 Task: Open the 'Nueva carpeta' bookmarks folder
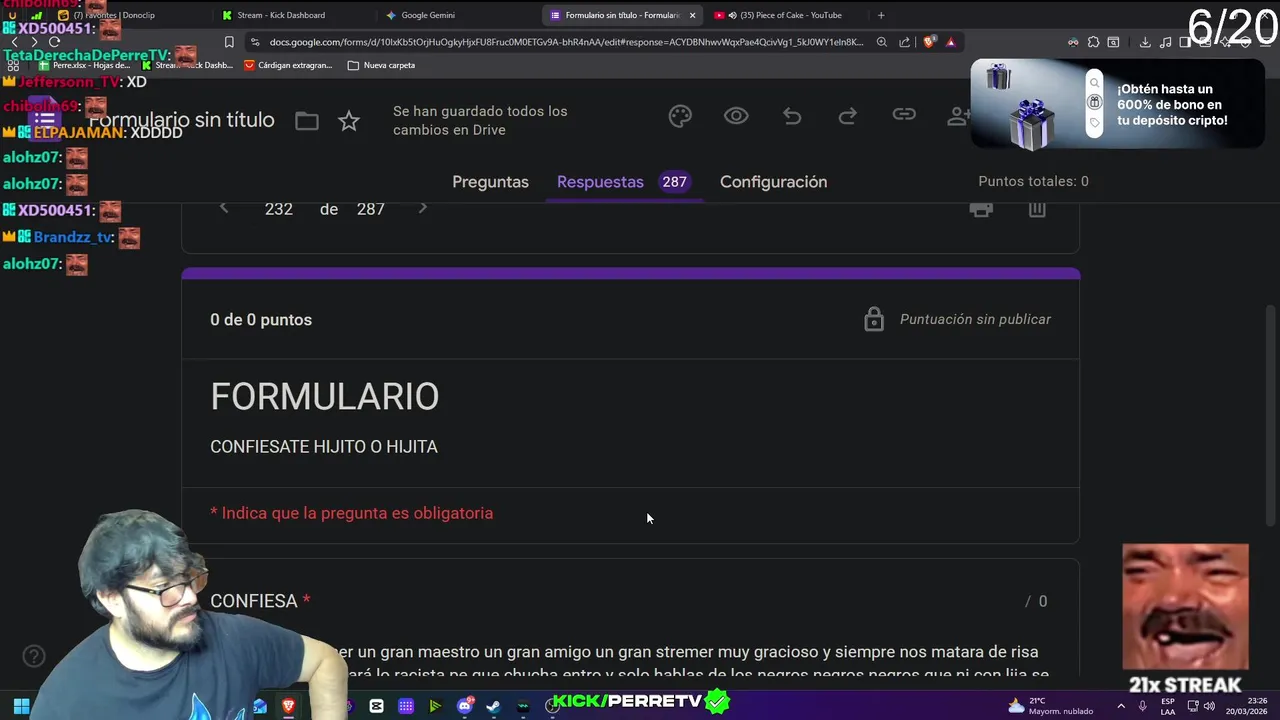(381, 65)
